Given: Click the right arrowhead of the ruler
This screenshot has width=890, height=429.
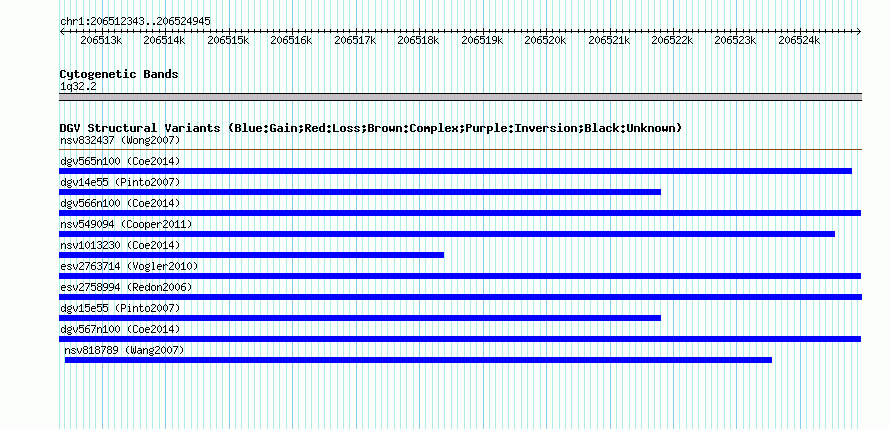Looking at the screenshot, I should 859,32.
